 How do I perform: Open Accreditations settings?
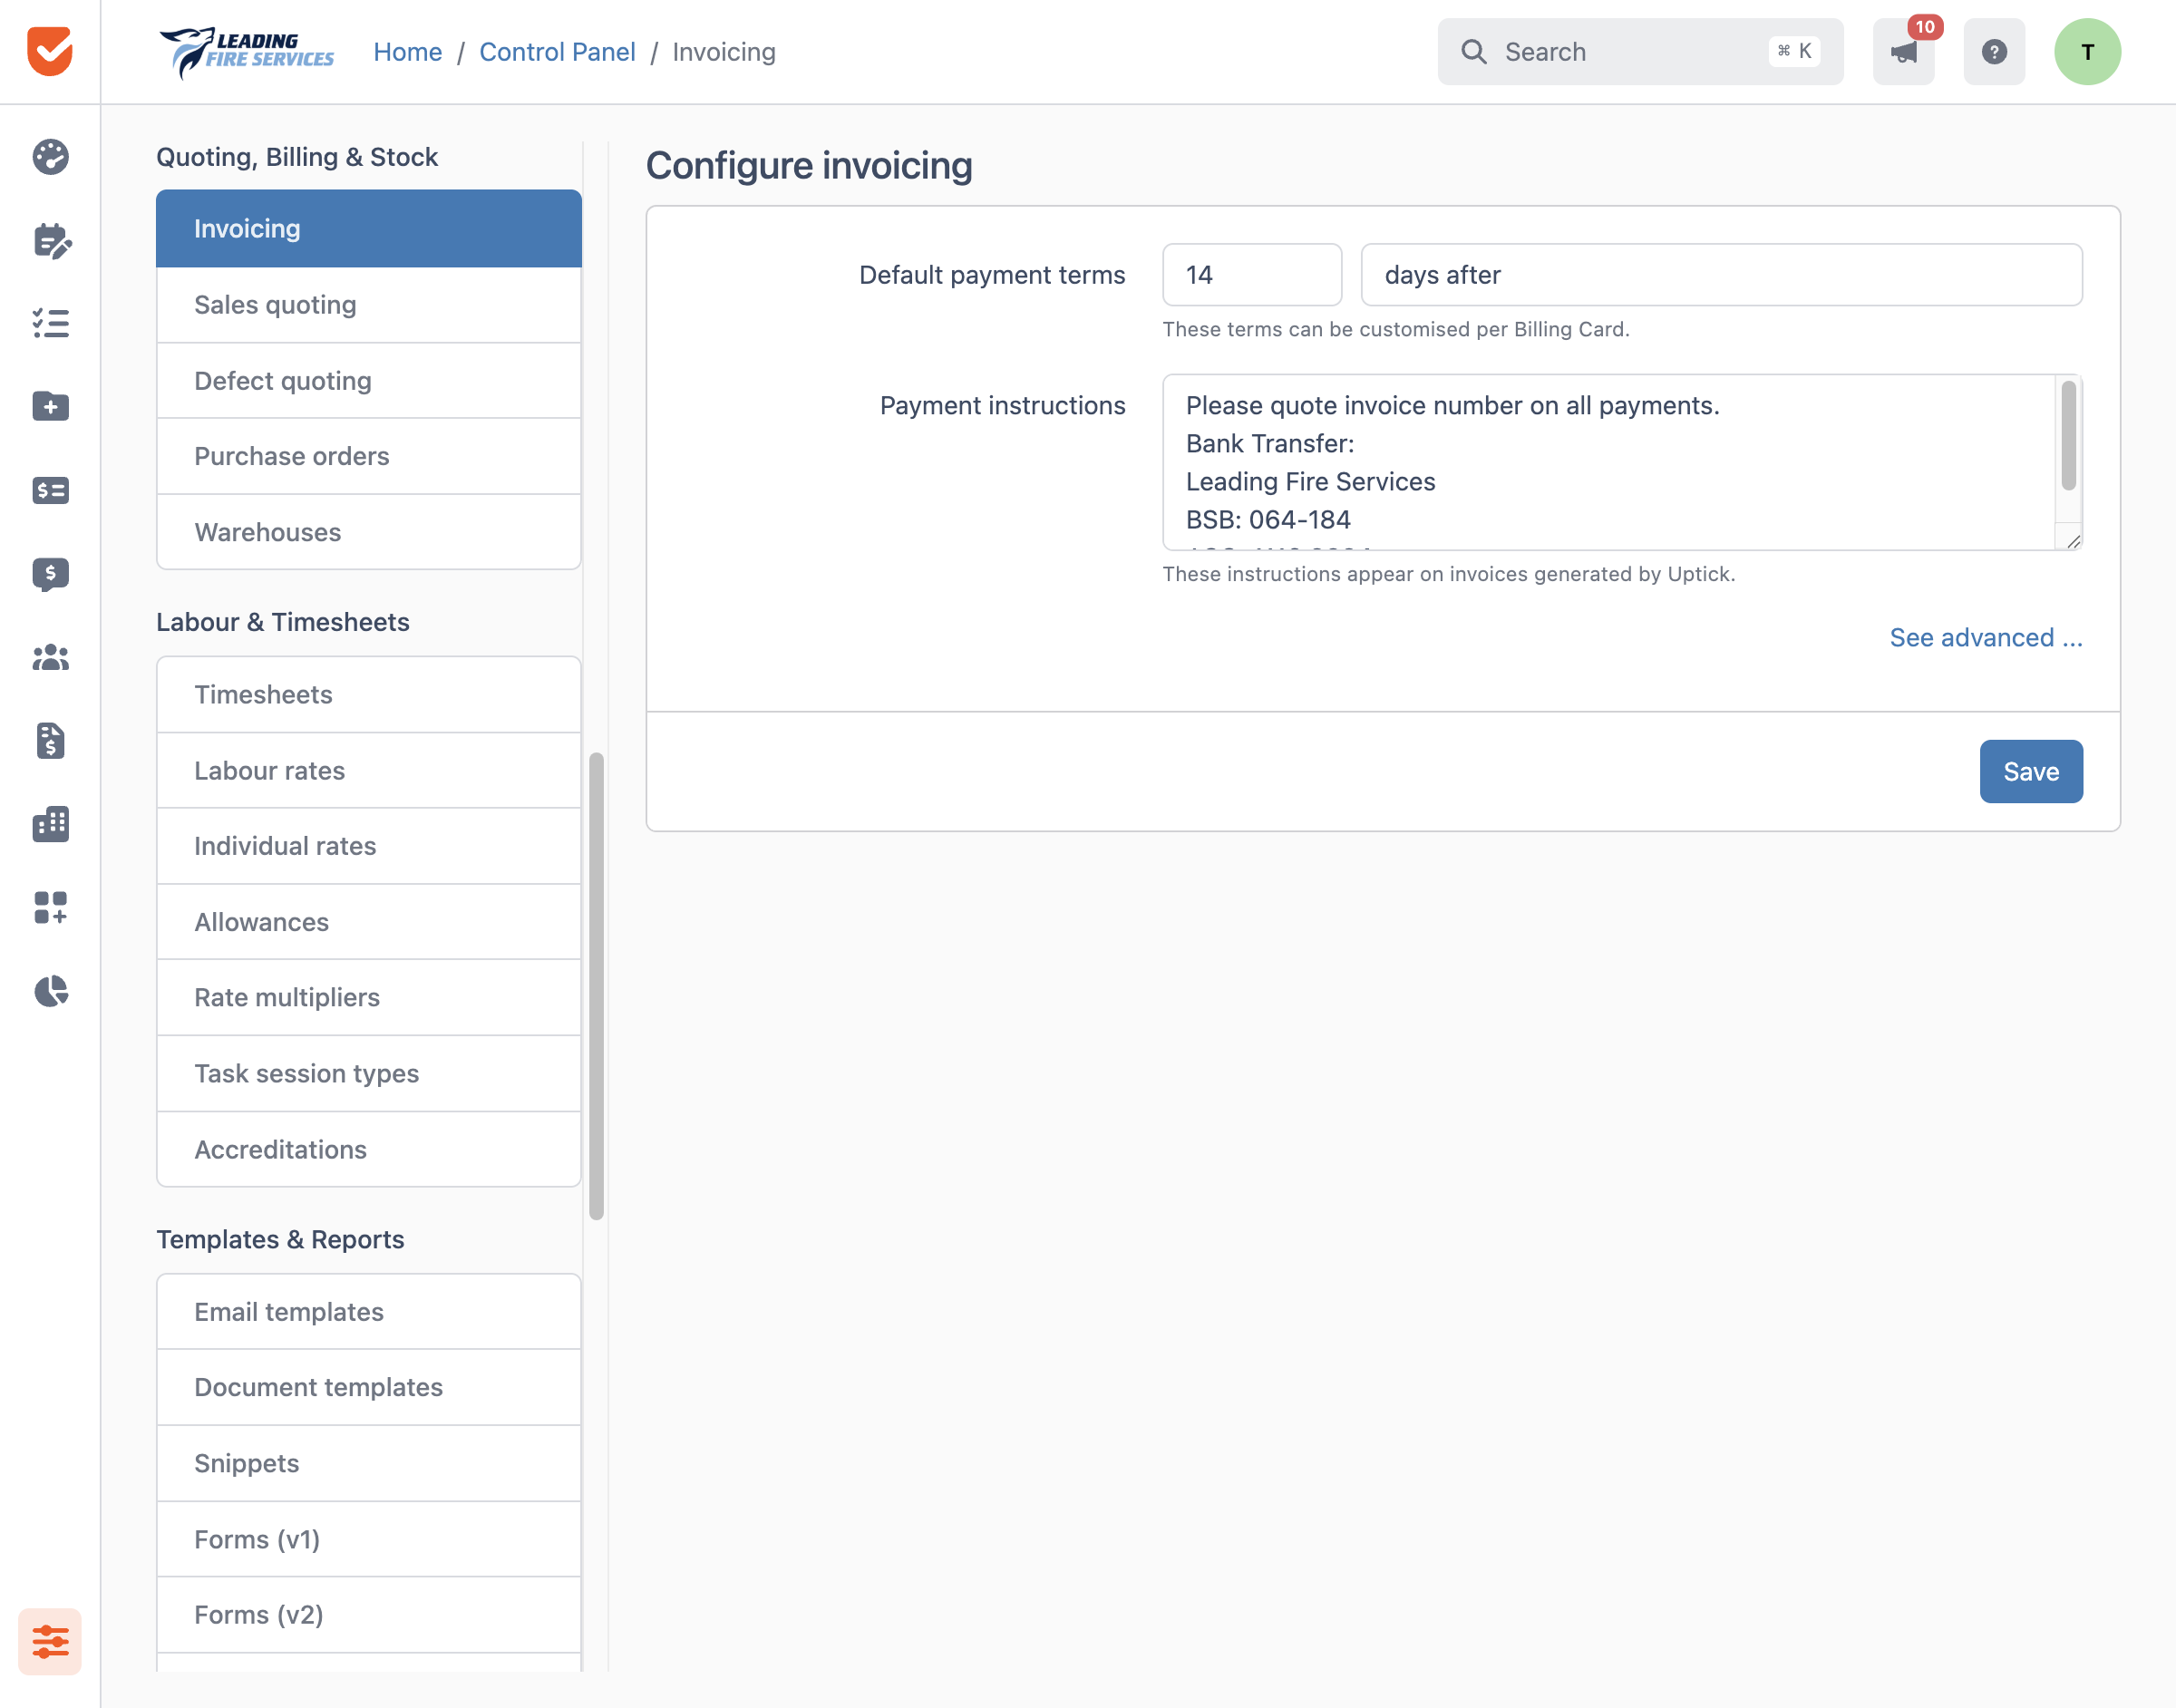369,1149
